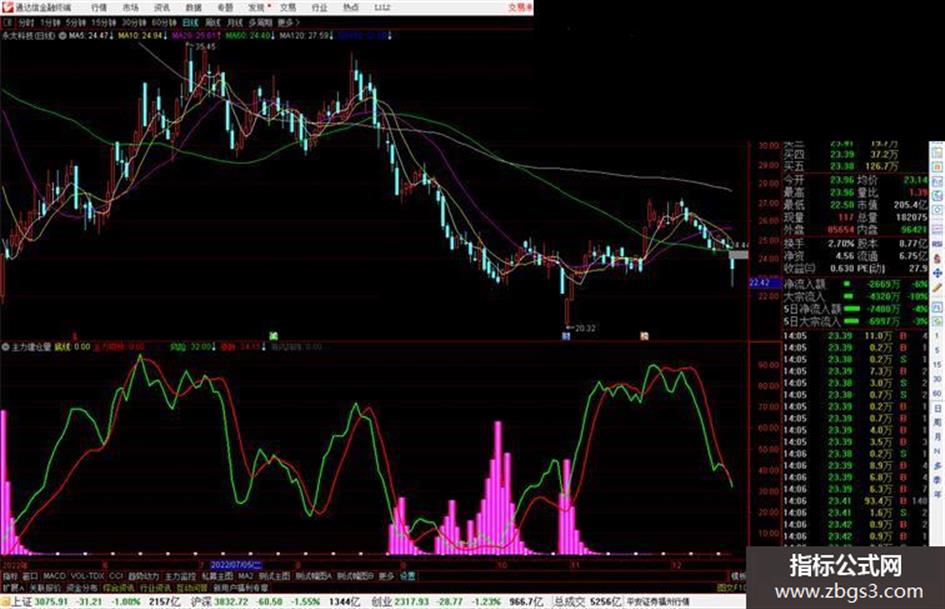Open the 市场 menu

130,8
